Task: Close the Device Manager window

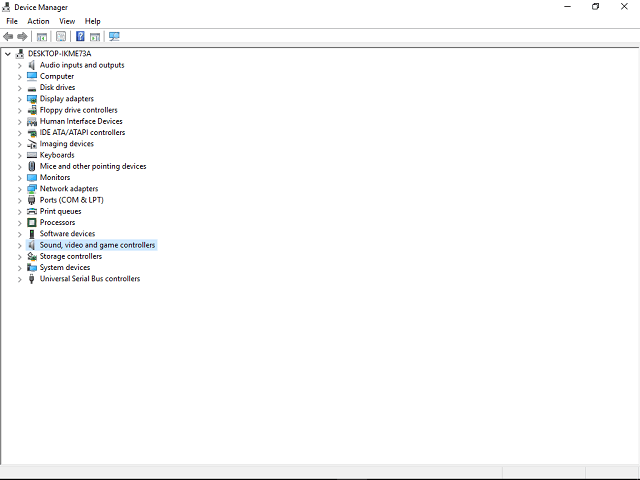Action: [x=624, y=7]
